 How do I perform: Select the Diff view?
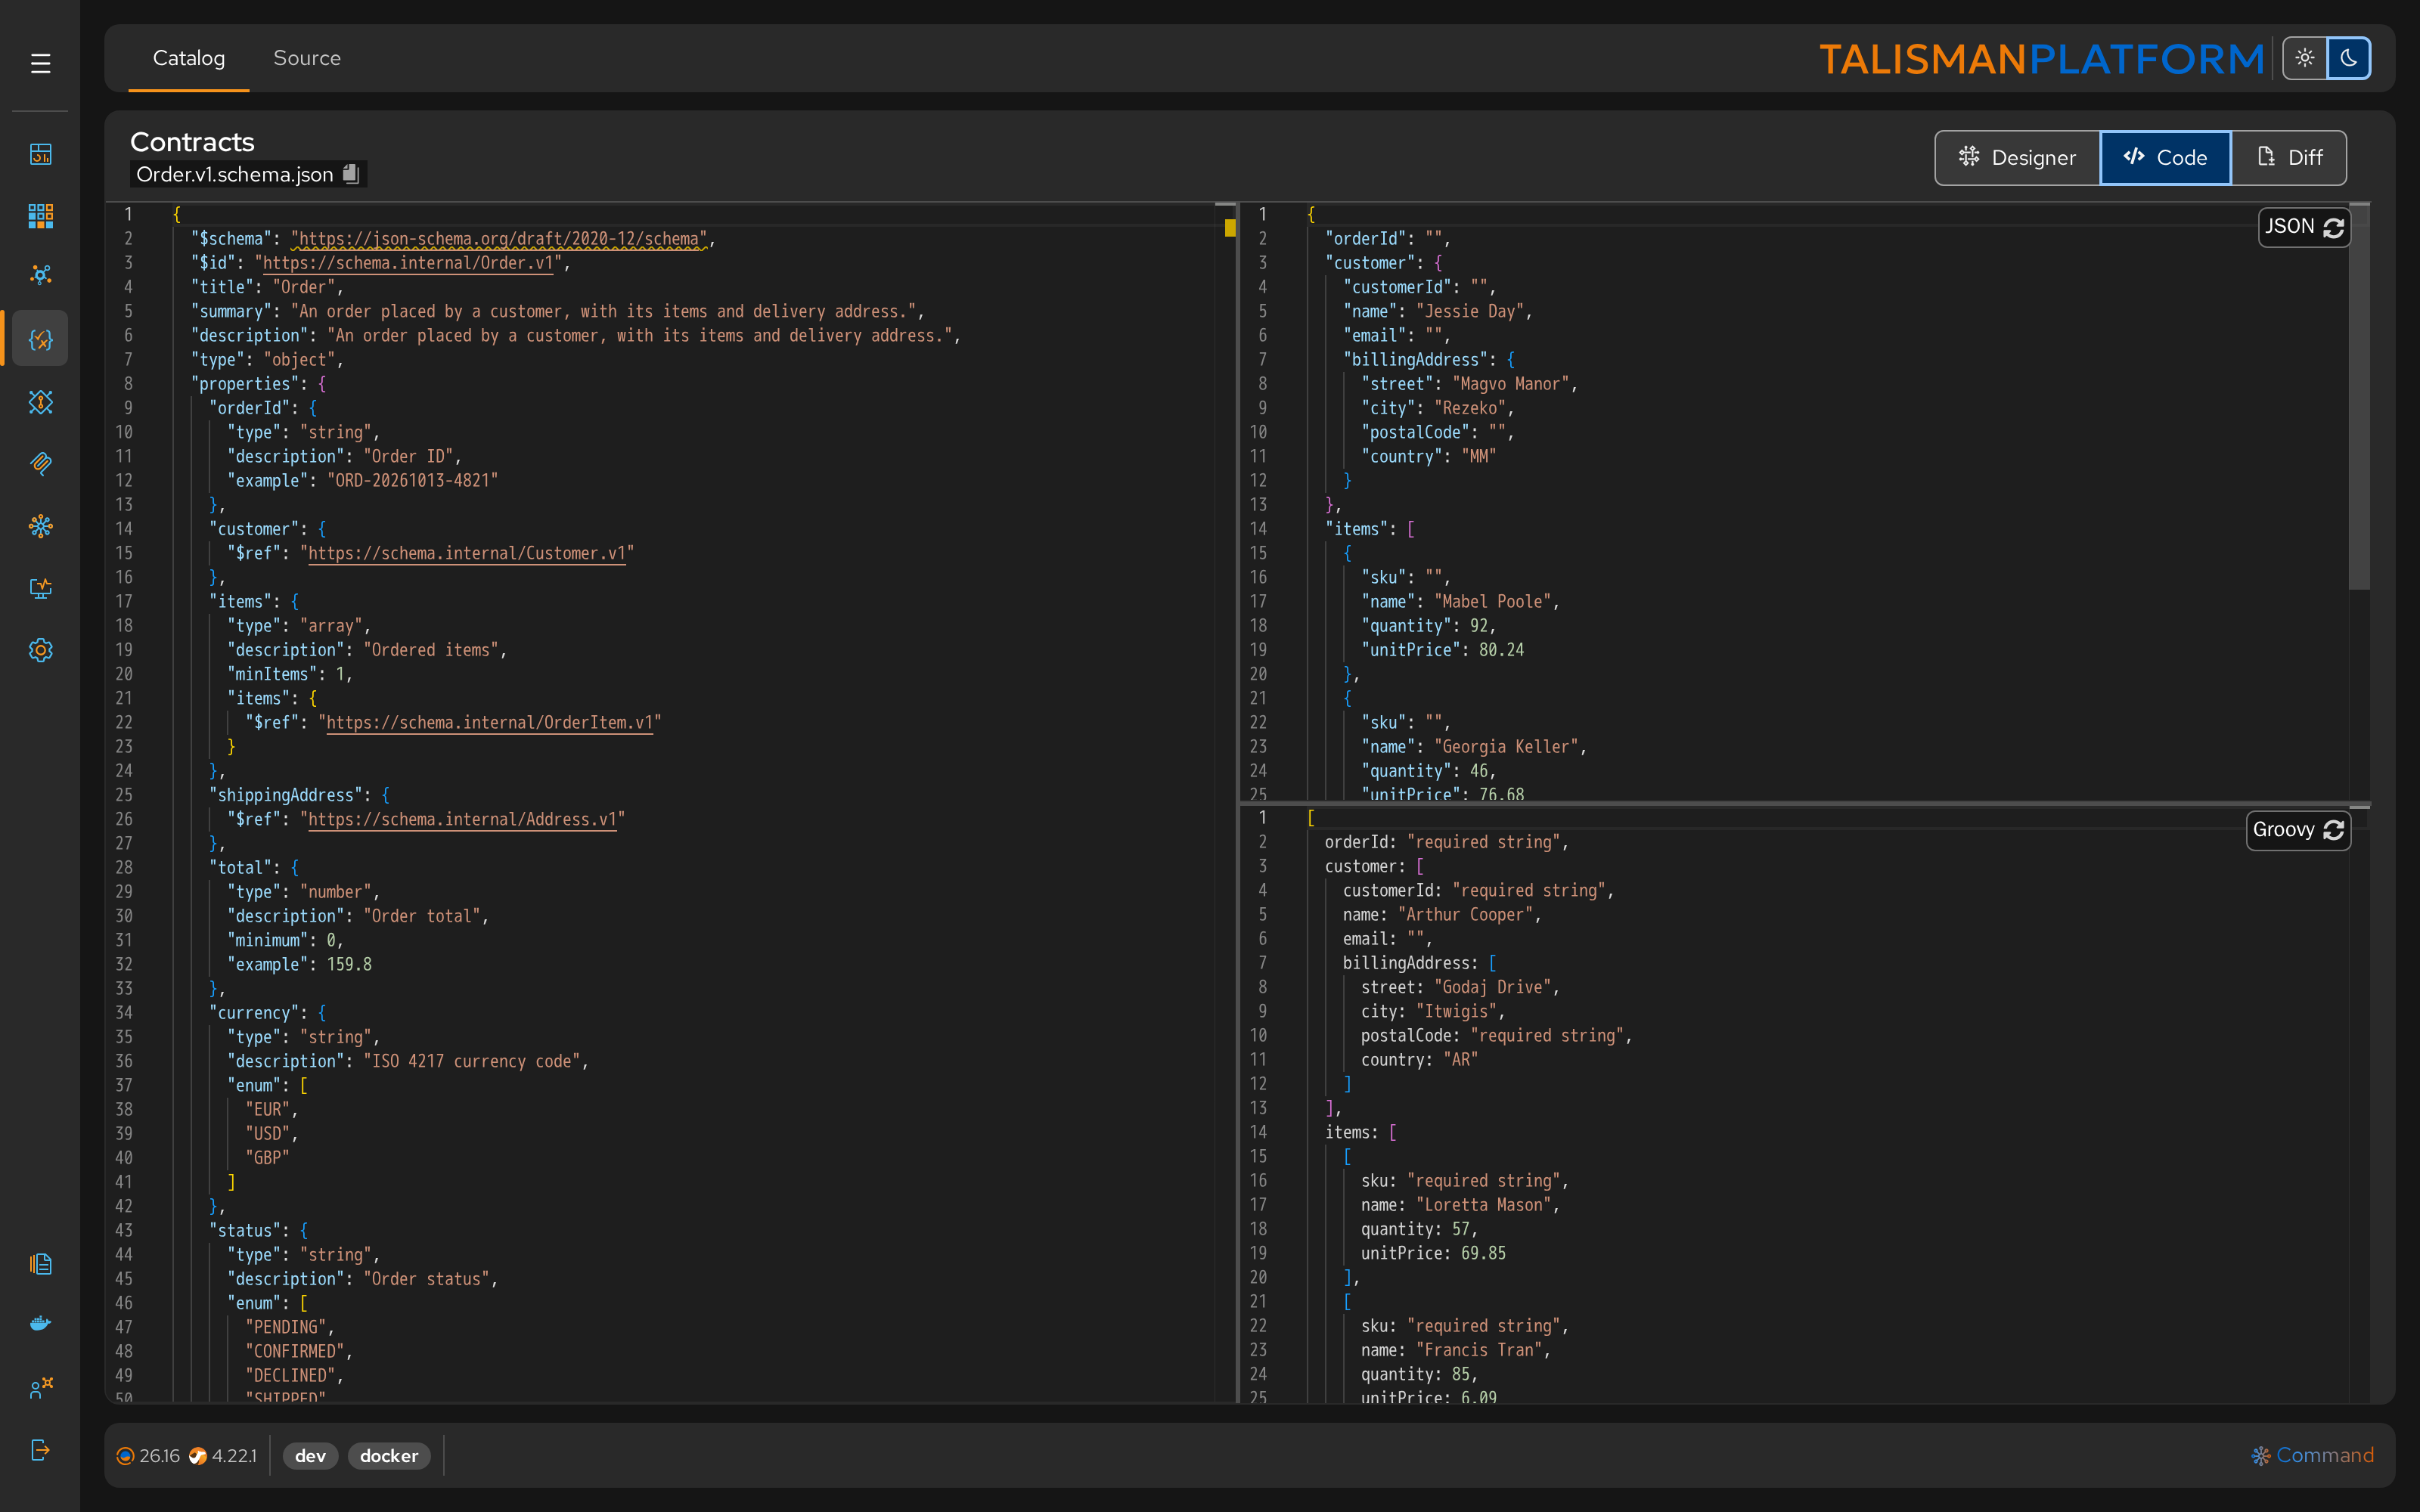click(x=2289, y=157)
